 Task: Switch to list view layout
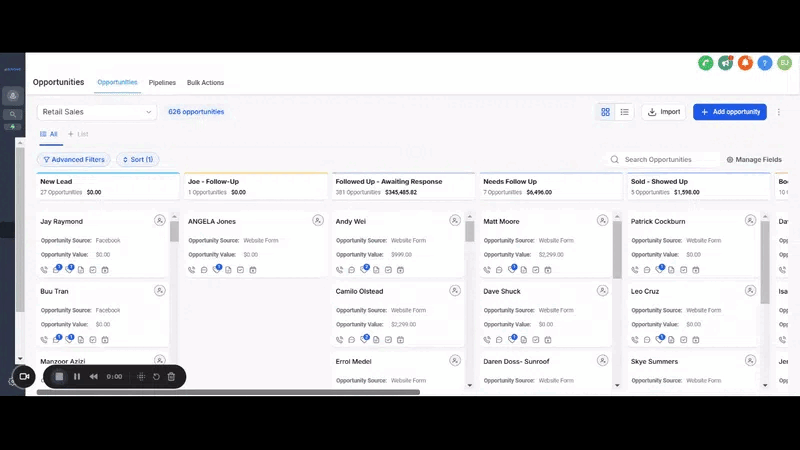(624, 112)
